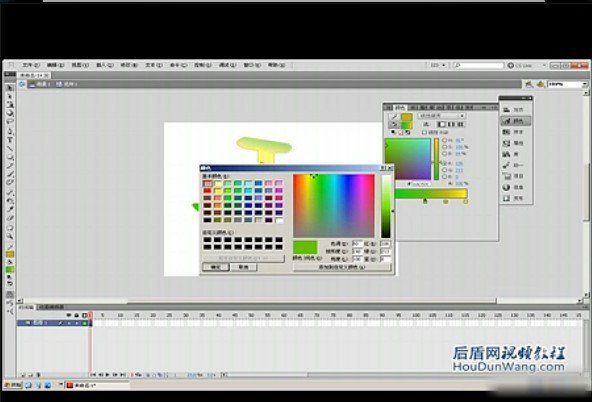This screenshot has width=592, height=402.
Task: Select the 3D Rotation tool
Action: click(x=11, y=113)
